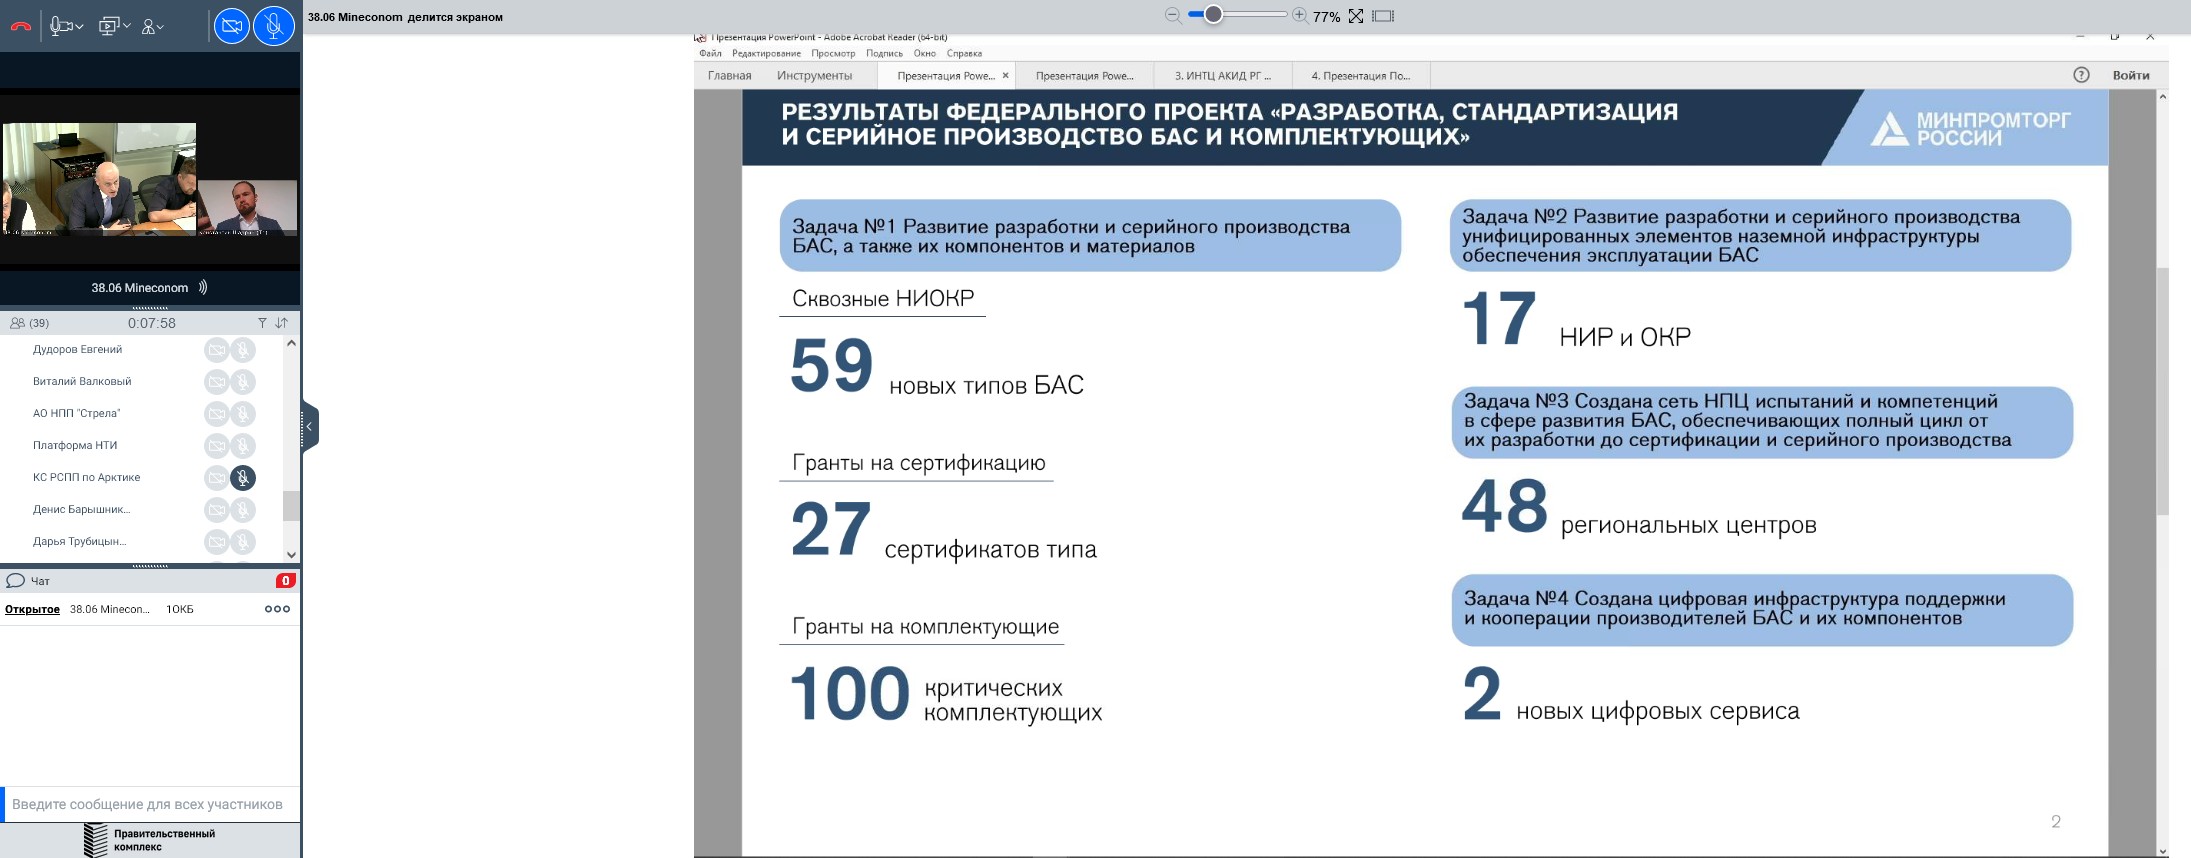Select the main conference video thumbnail
Image resolution: width=2191 pixels, height=858 pixels.
click(x=99, y=179)
